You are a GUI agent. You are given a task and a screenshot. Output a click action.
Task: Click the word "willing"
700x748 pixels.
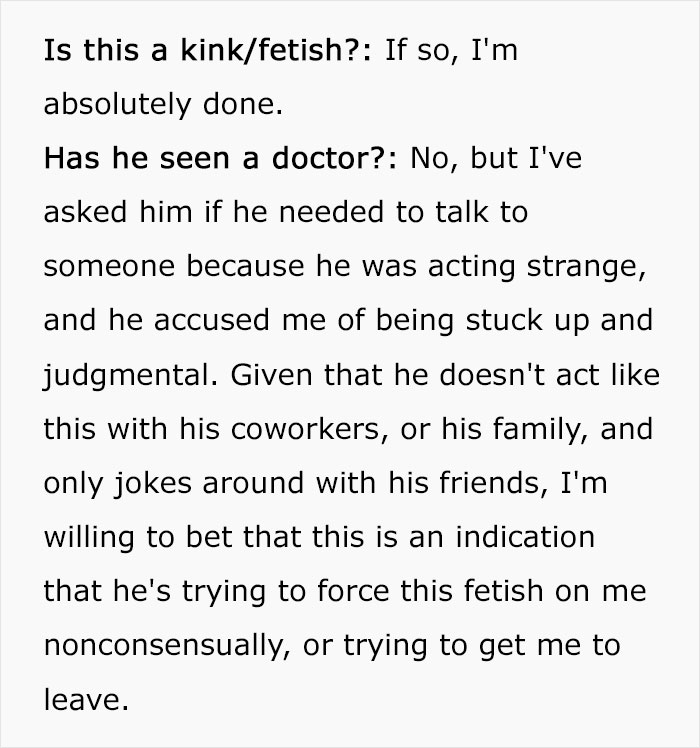(x=87, y=537)
